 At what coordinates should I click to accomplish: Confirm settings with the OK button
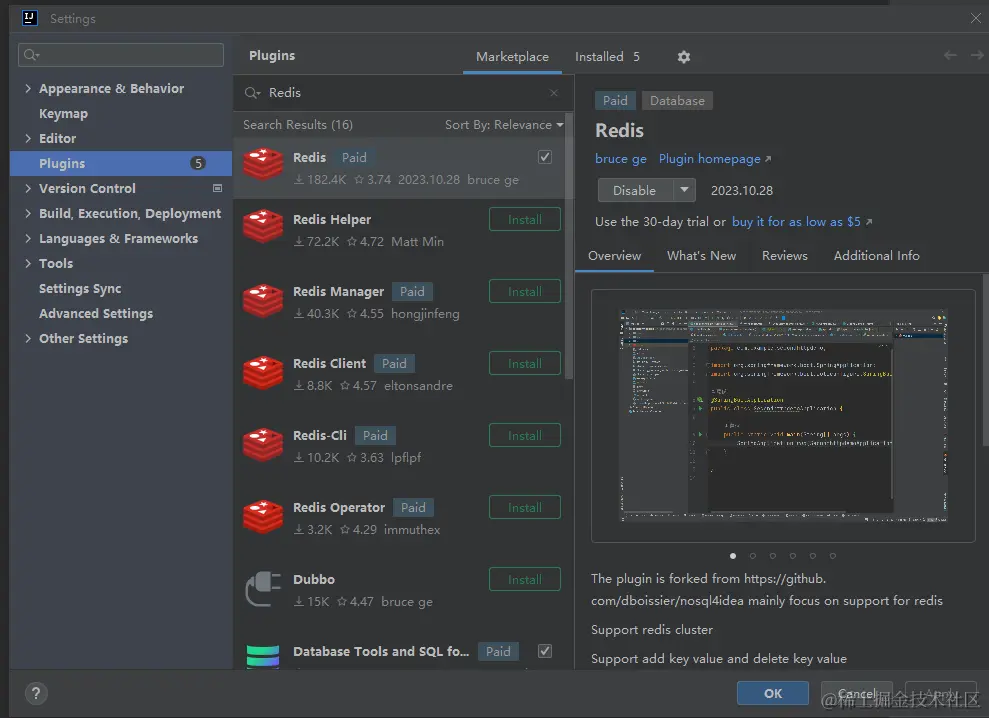tap(773, 693)
